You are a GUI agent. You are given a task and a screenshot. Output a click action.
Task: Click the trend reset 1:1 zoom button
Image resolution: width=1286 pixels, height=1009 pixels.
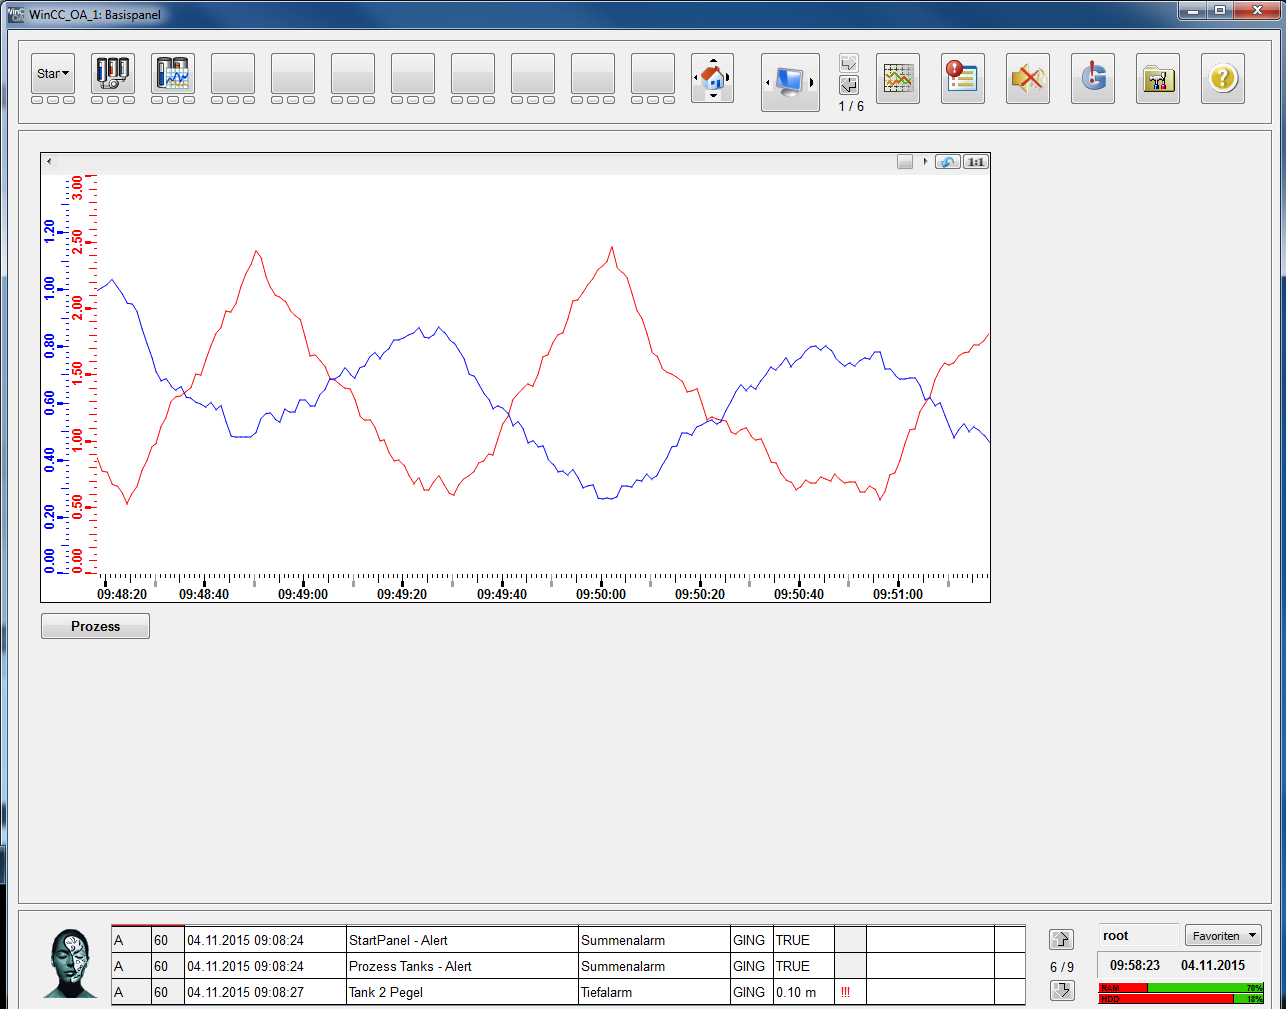(x=976, y=162)
